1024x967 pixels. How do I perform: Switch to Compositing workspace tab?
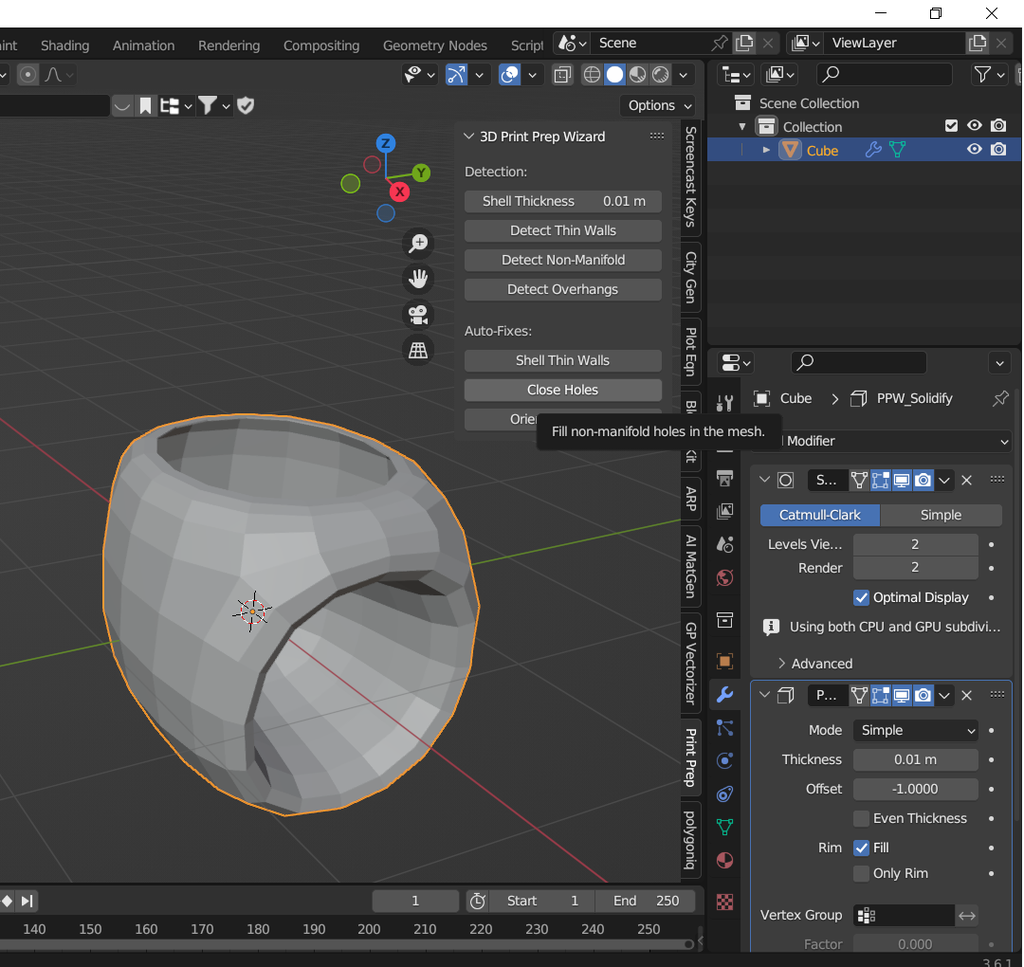tap(321, 46)
